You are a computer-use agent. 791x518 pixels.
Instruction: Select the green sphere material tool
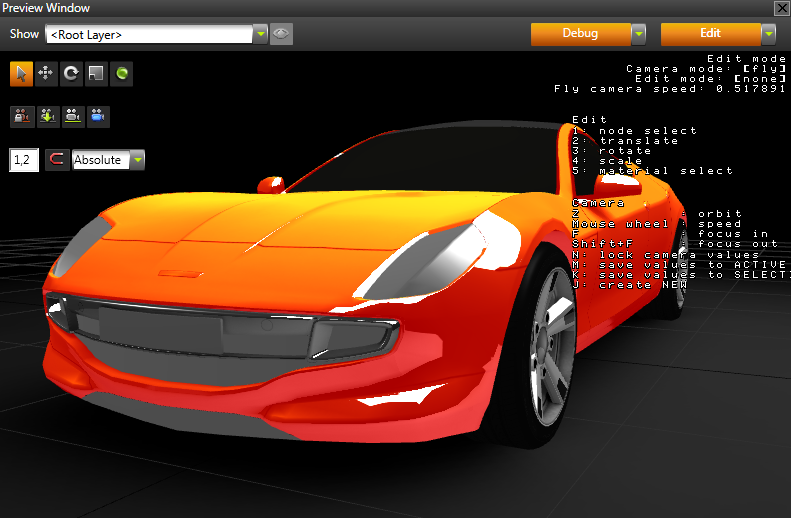[x=121, y=74]
